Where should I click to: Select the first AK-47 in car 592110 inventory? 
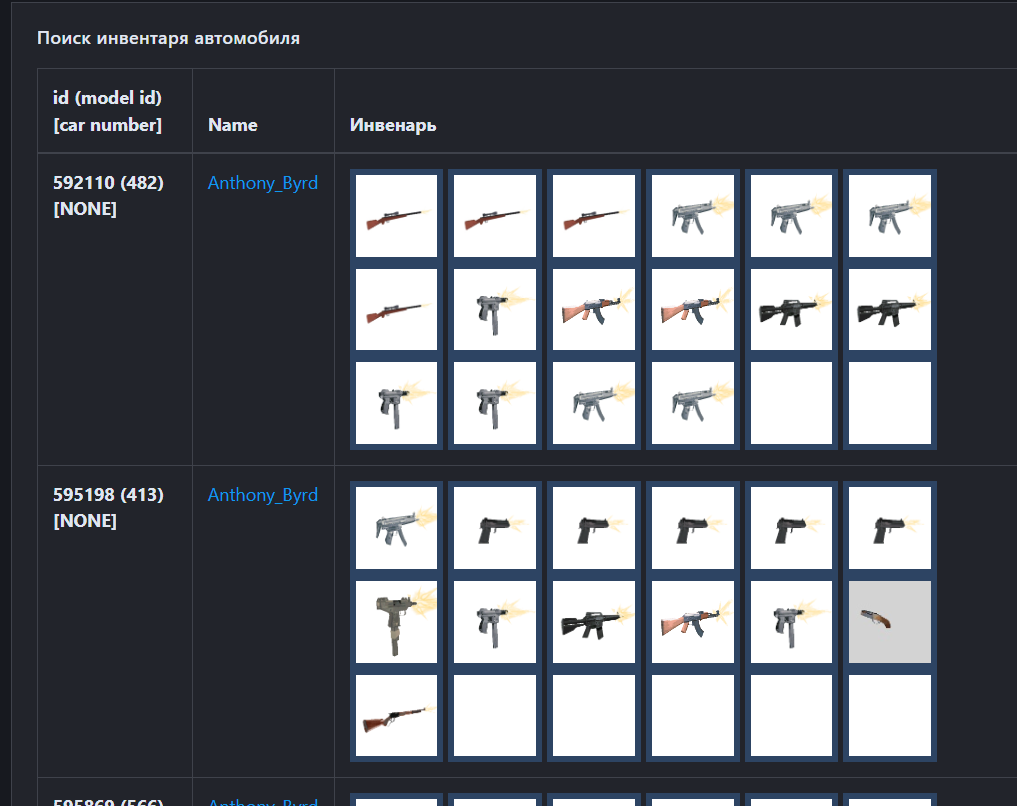tap(593, 309)
